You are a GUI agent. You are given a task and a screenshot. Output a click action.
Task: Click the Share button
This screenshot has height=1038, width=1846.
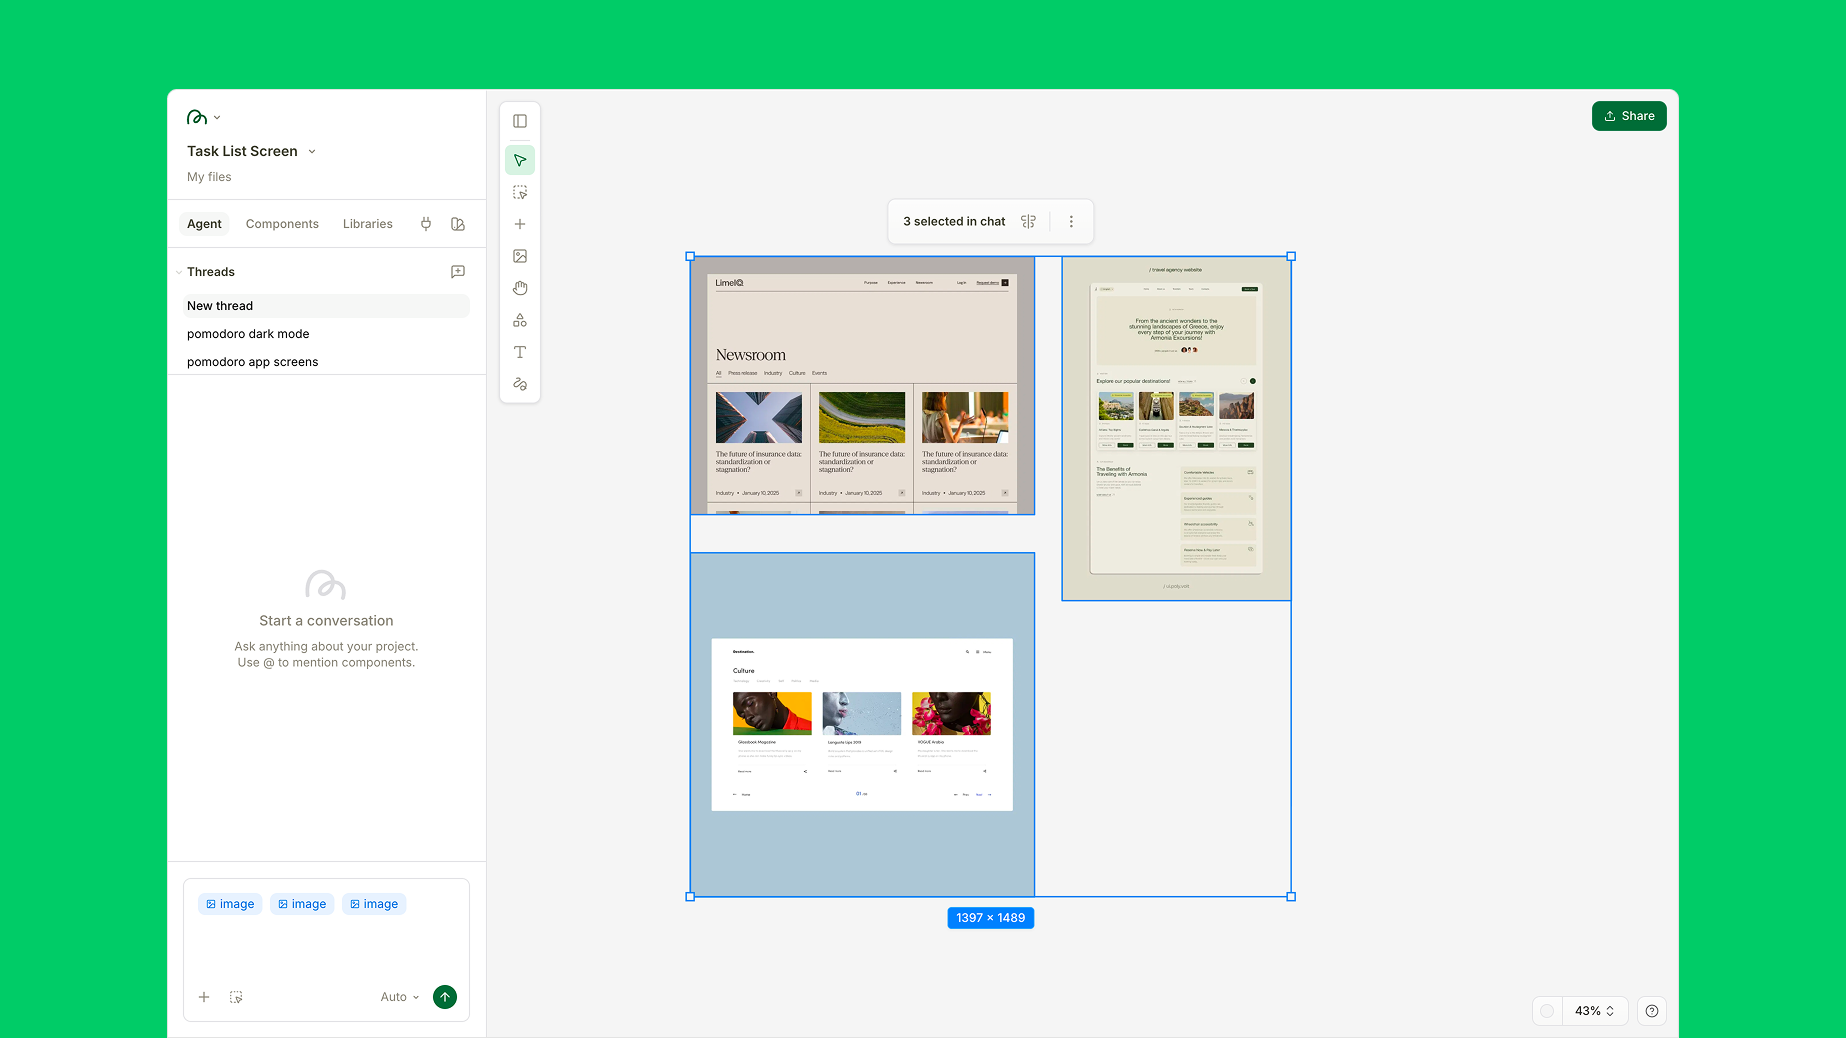click(x=1629, y=116)
